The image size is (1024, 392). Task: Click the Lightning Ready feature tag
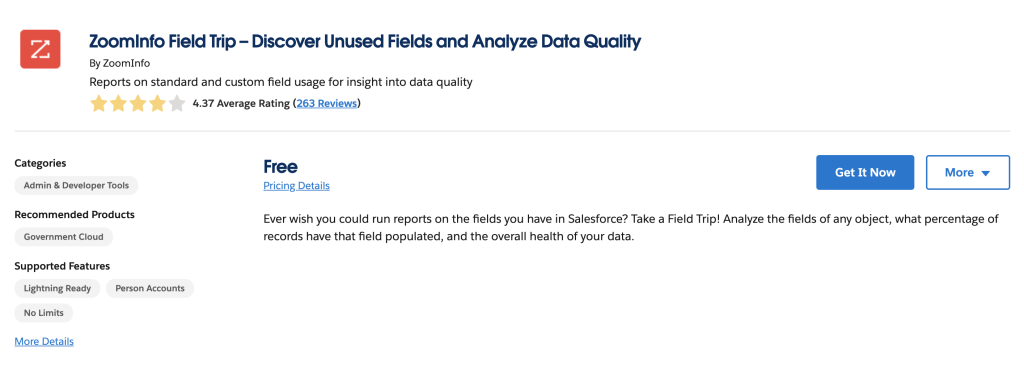coord(57,288)
